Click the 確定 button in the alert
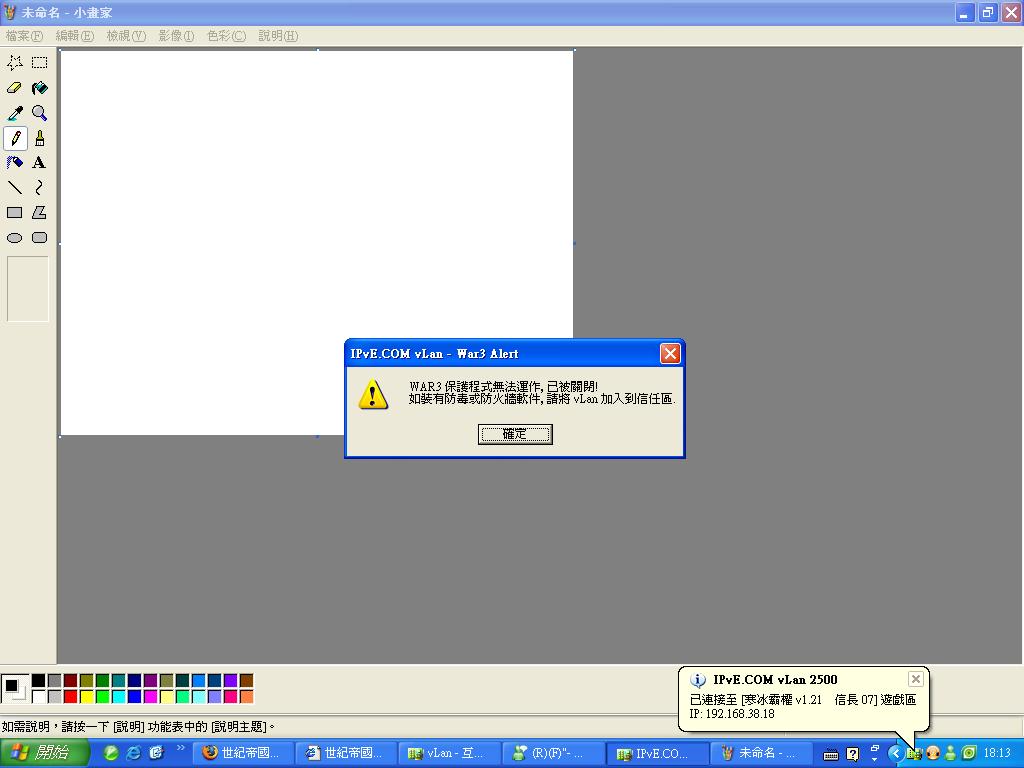 coord(515,434)
